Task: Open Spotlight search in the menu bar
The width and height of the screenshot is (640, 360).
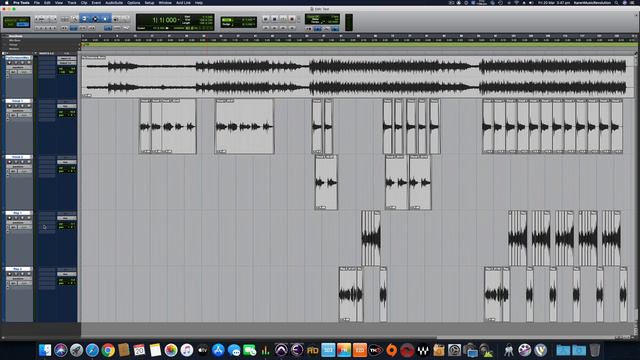Action: pos(616,2)
